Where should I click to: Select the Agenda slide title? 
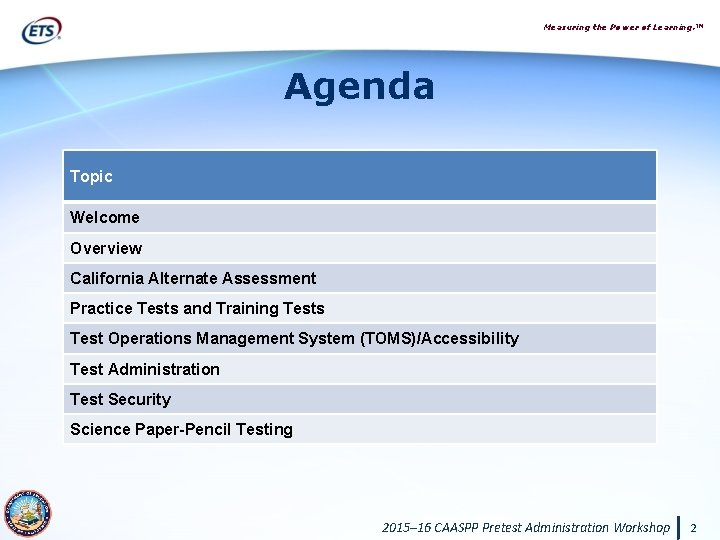(359, 87)
